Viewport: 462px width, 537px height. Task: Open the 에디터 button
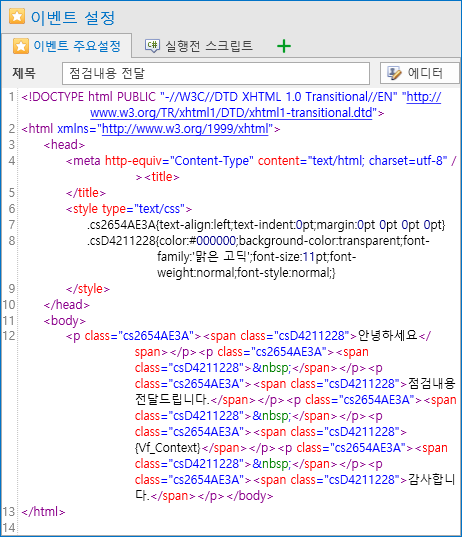(420, 73)
